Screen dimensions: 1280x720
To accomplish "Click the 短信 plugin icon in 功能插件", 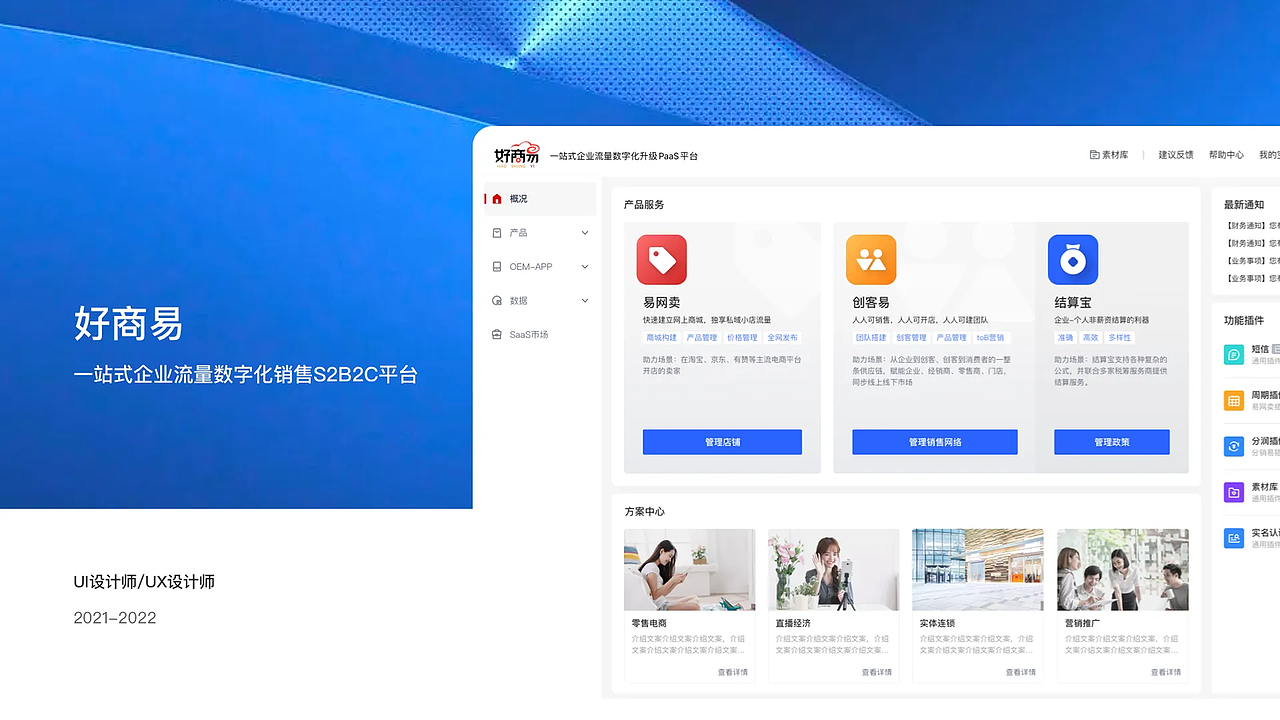I will click(1232, 354).
